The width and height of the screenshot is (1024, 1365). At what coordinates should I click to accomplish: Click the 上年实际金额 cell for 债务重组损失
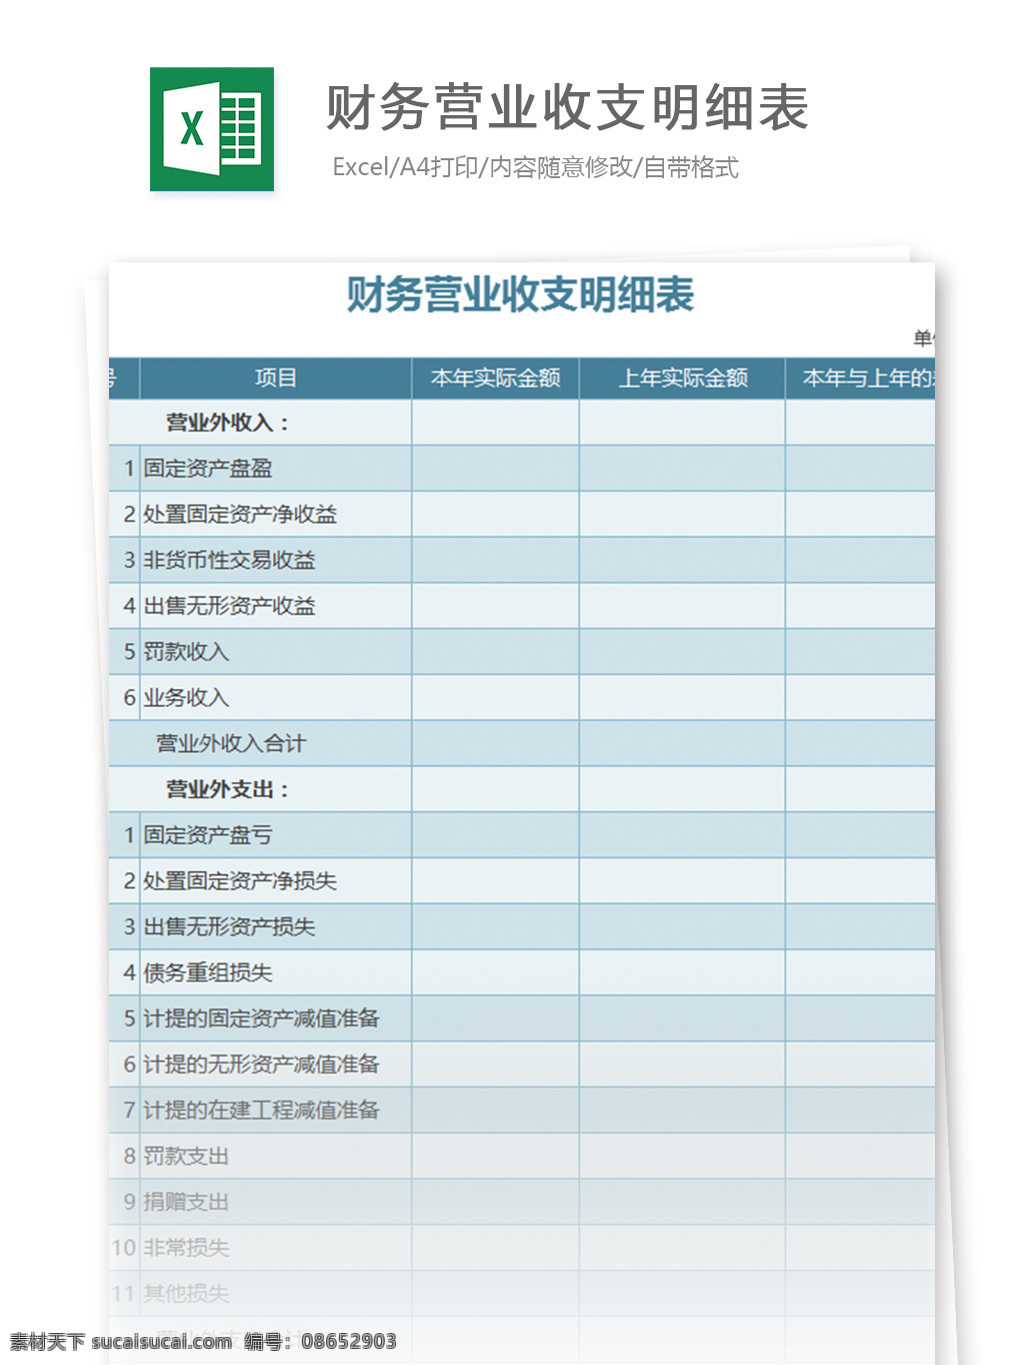pyautogui.click(x=682, y=973)
